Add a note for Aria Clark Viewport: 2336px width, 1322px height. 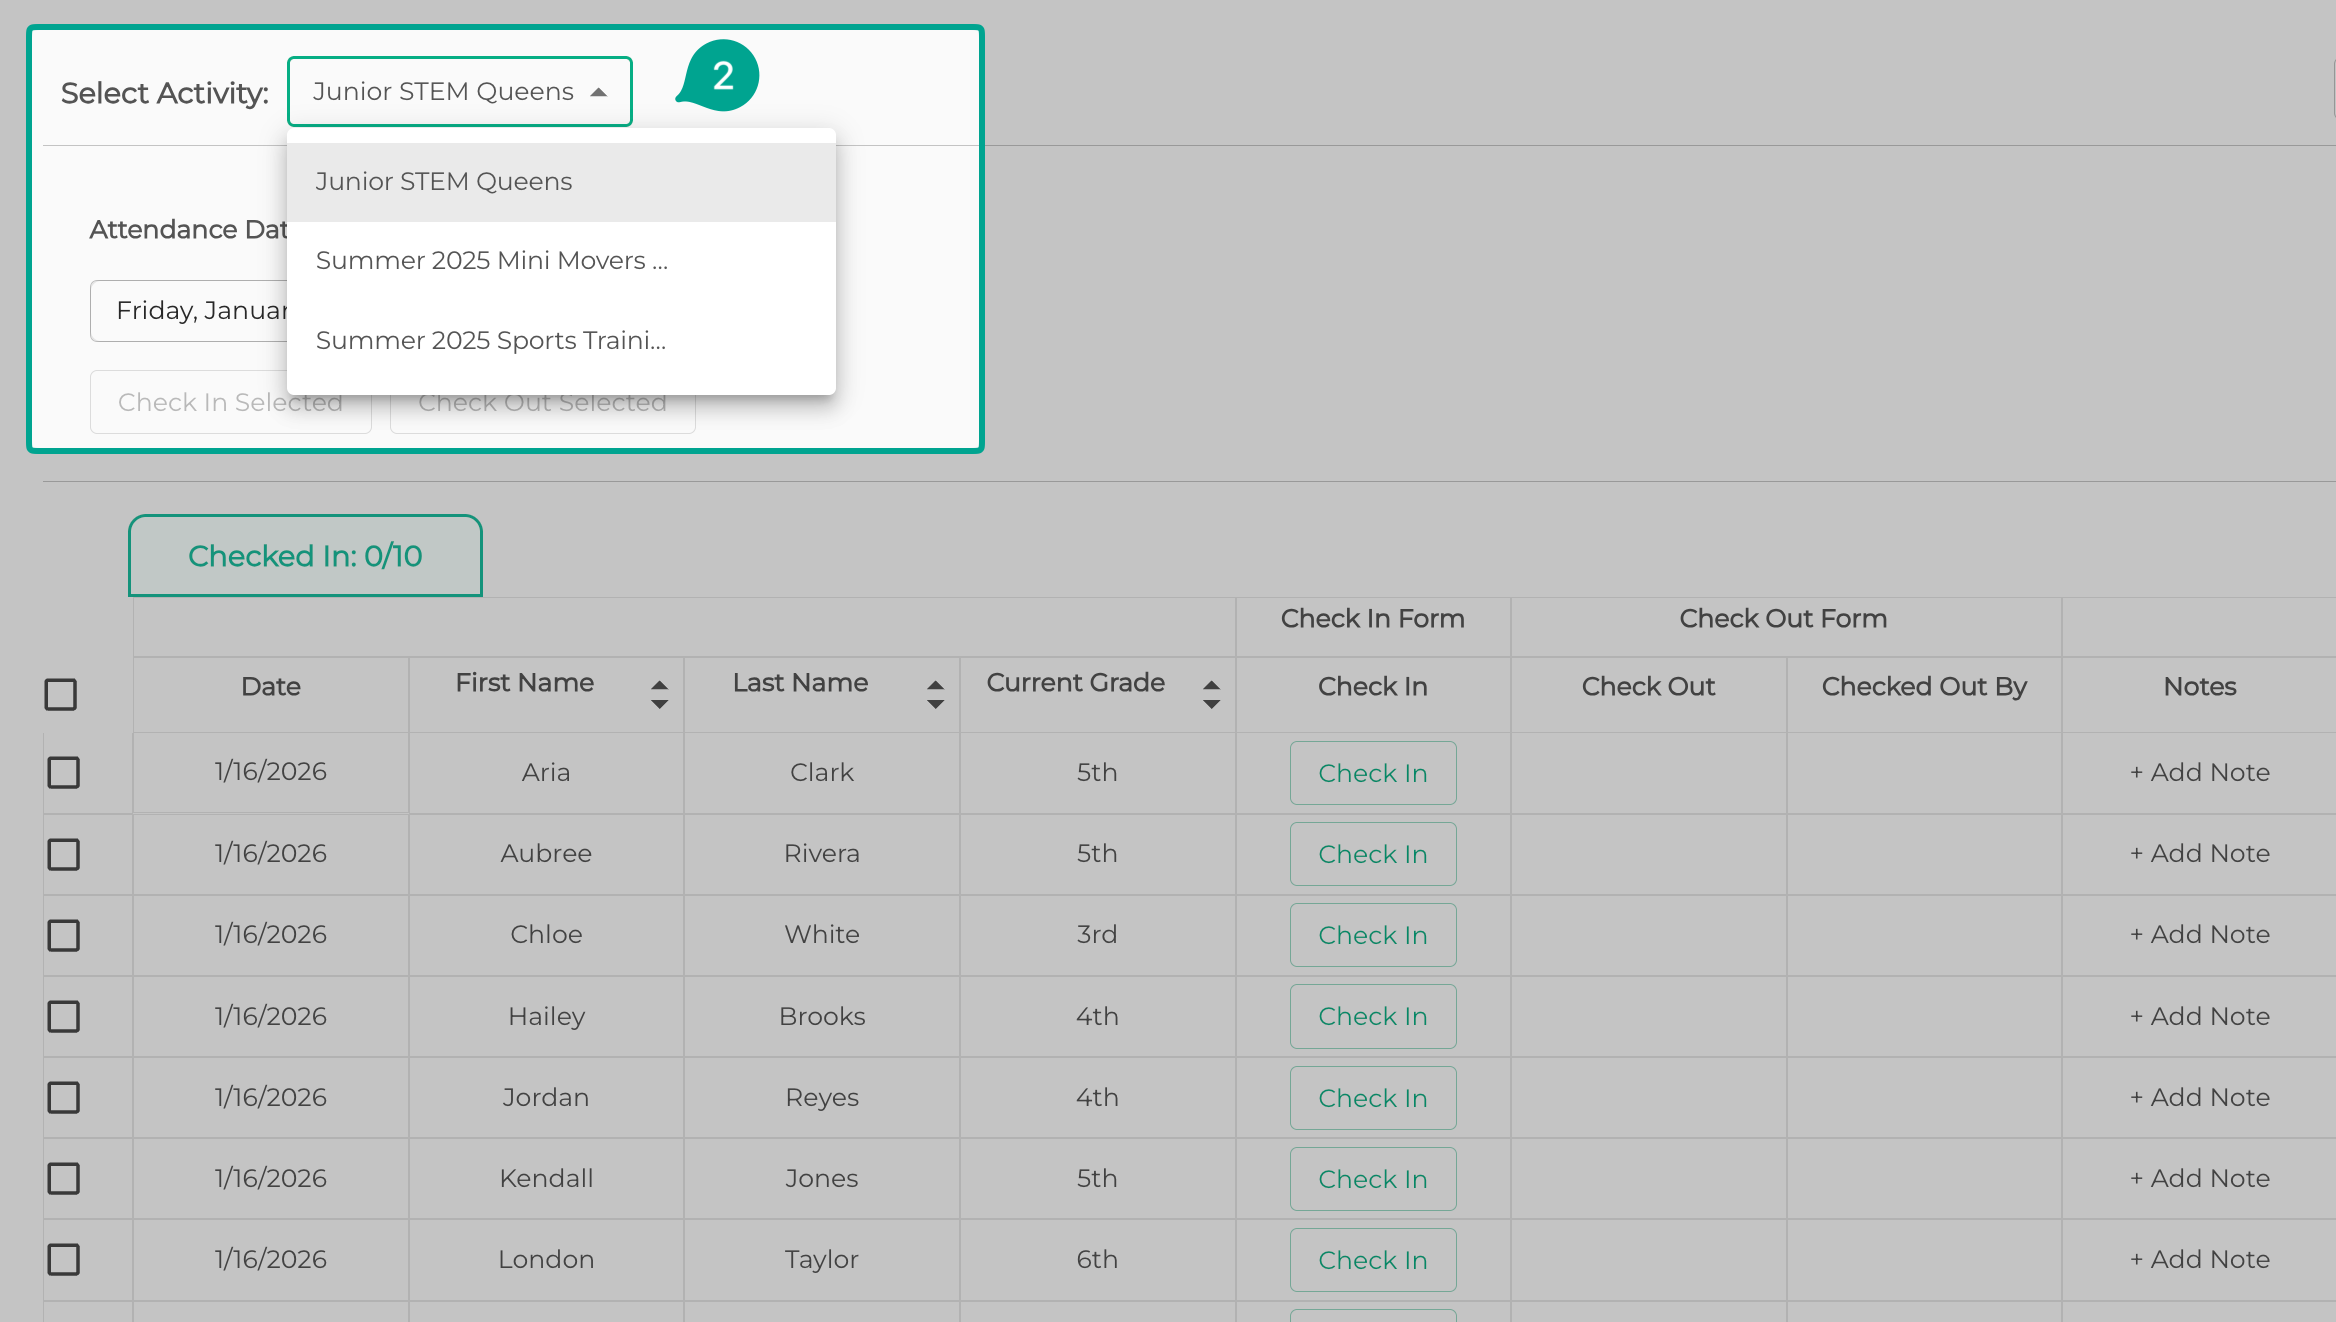pyautogui.click(x=2199, y=772)
